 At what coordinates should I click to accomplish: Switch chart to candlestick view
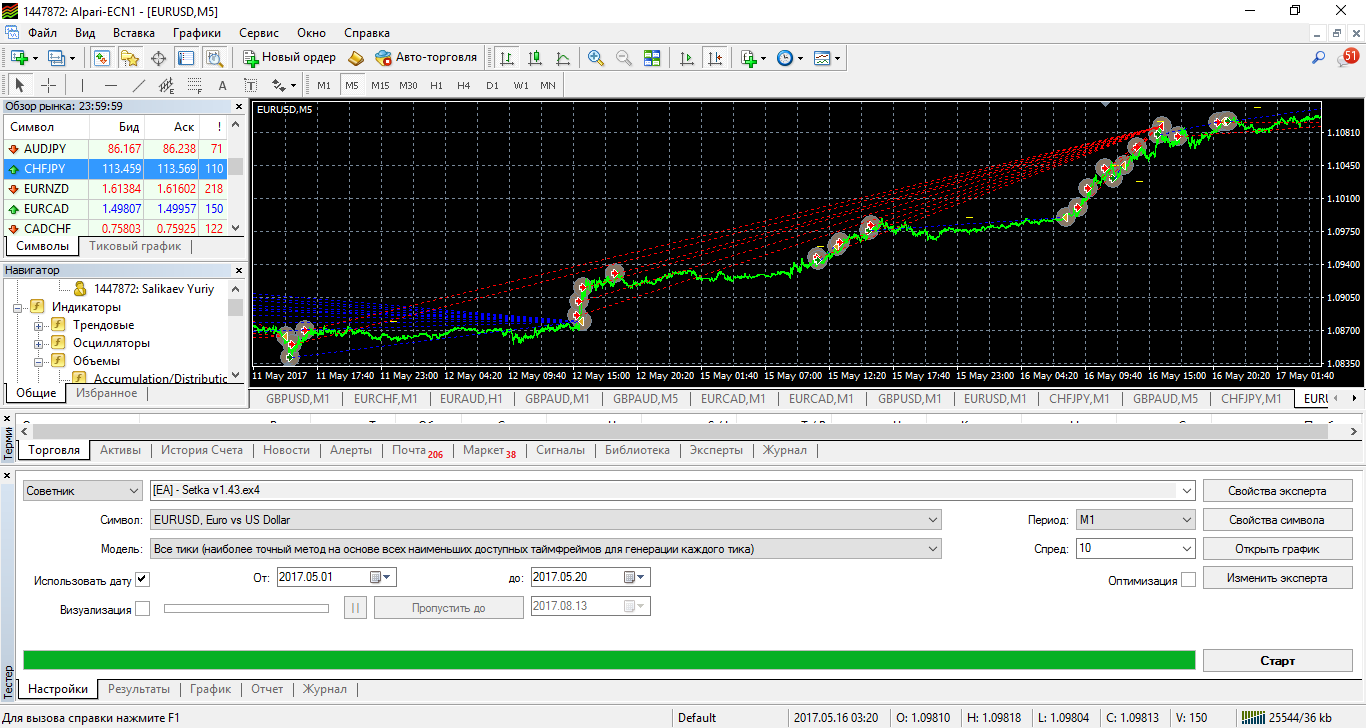[535, 58]
